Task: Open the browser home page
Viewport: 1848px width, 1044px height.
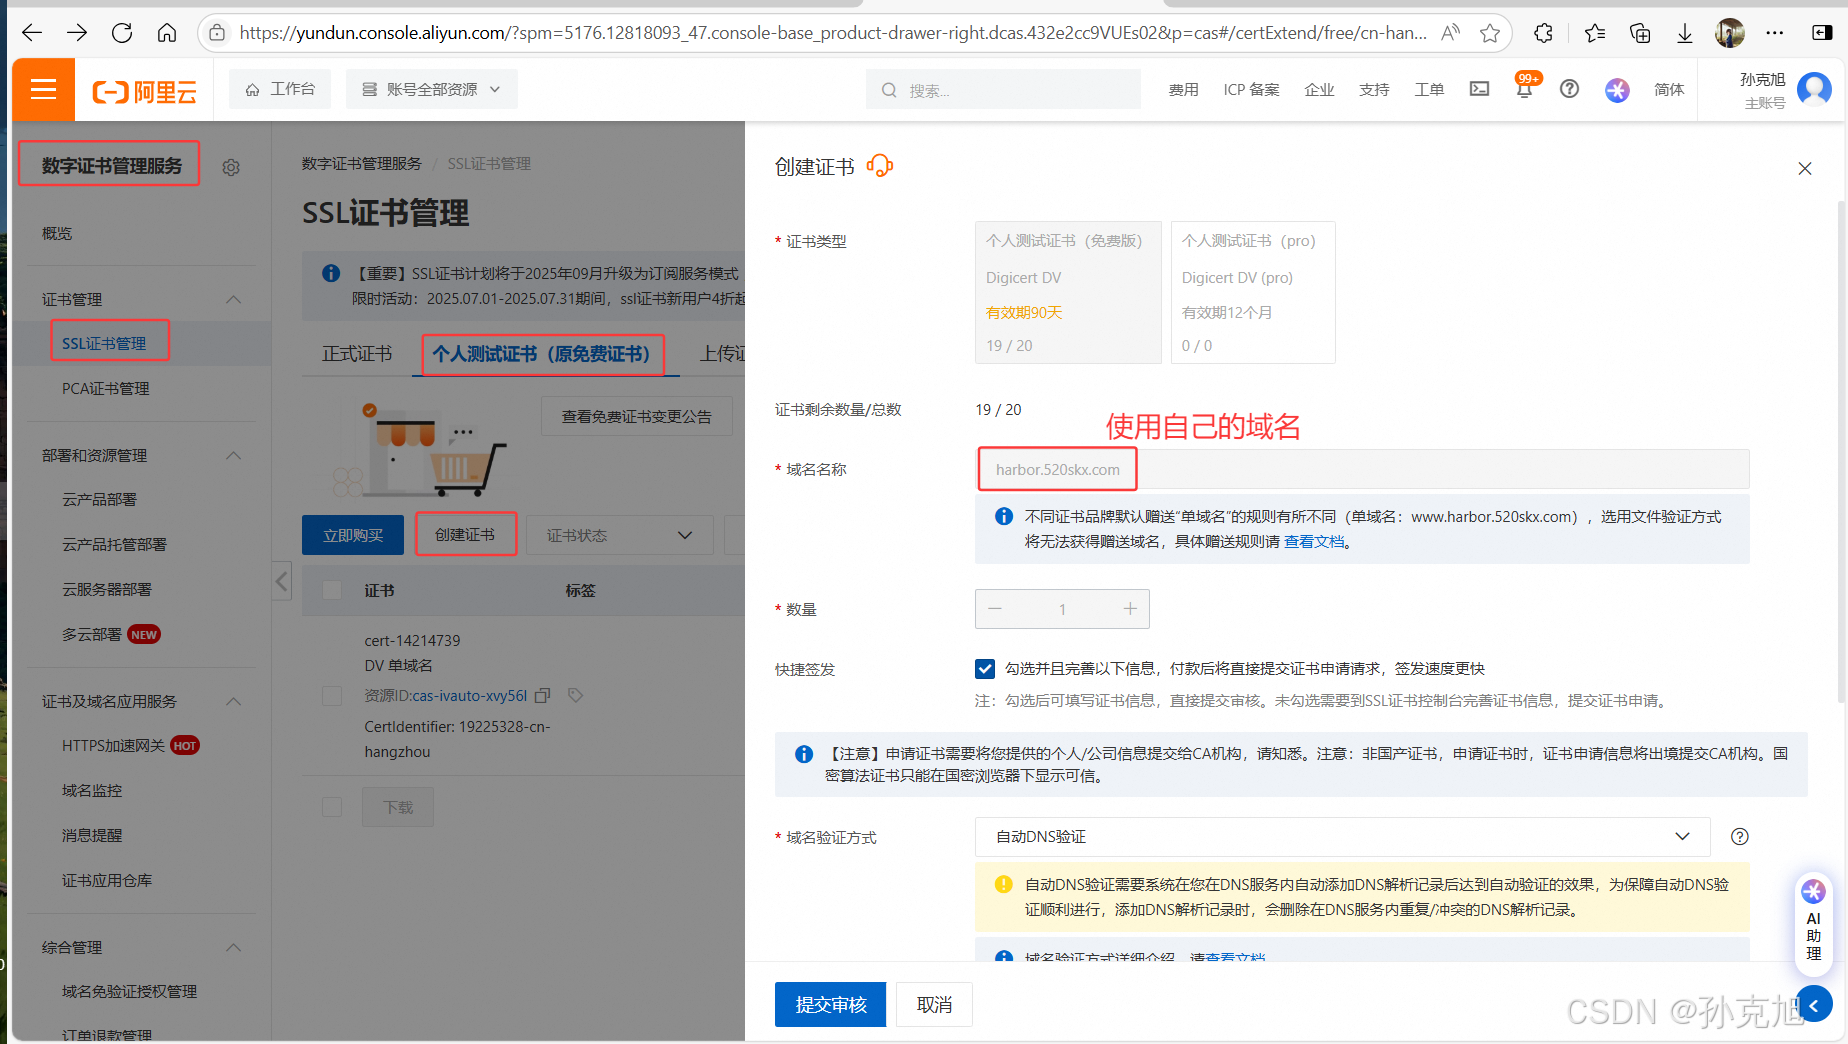Action: click(167, 33)
